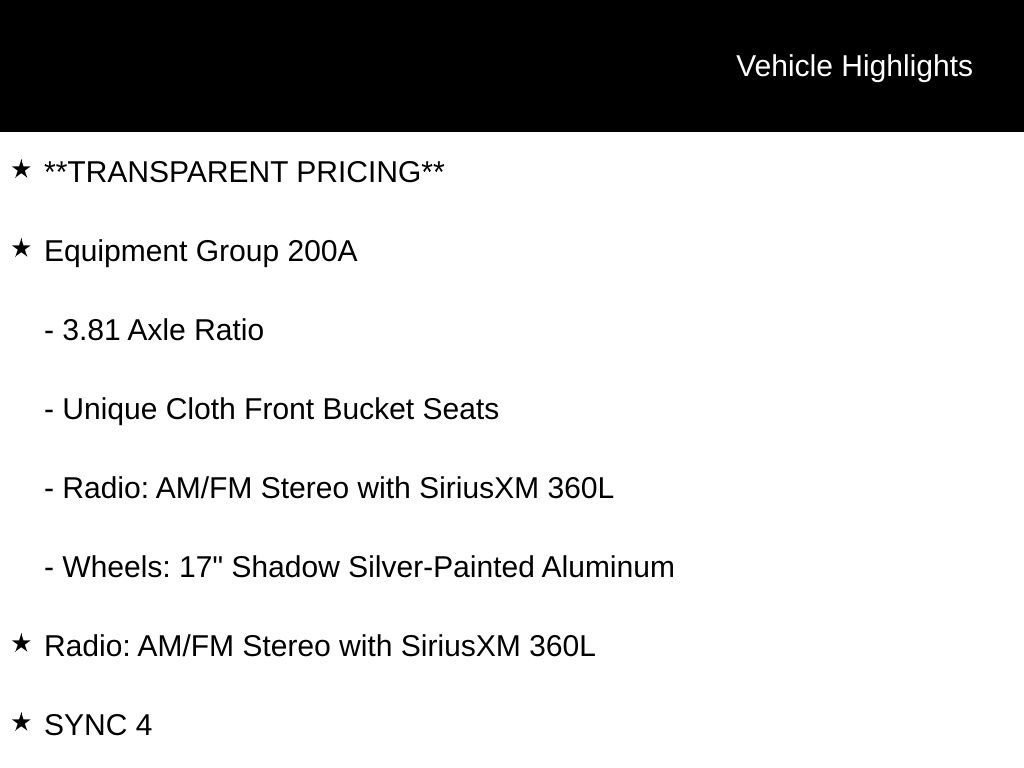Click Unique Cloth Front Bucket Seats line

[x=271, y=409]
